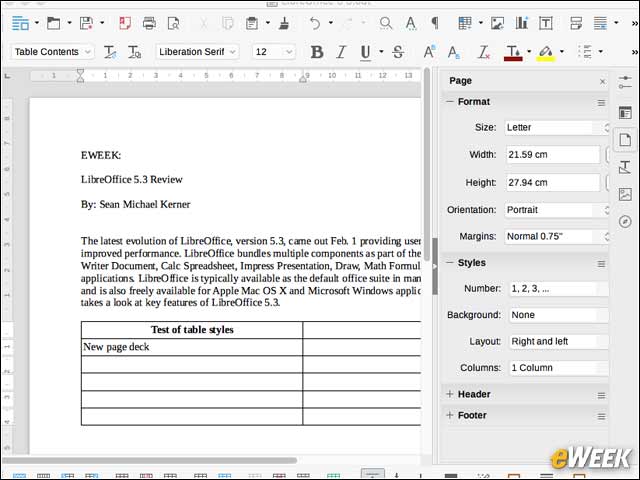Viewport: 640px width, 480px height.
Task: Open the Margins Normal 0.75" dropdown
Action: pos(558,236)
